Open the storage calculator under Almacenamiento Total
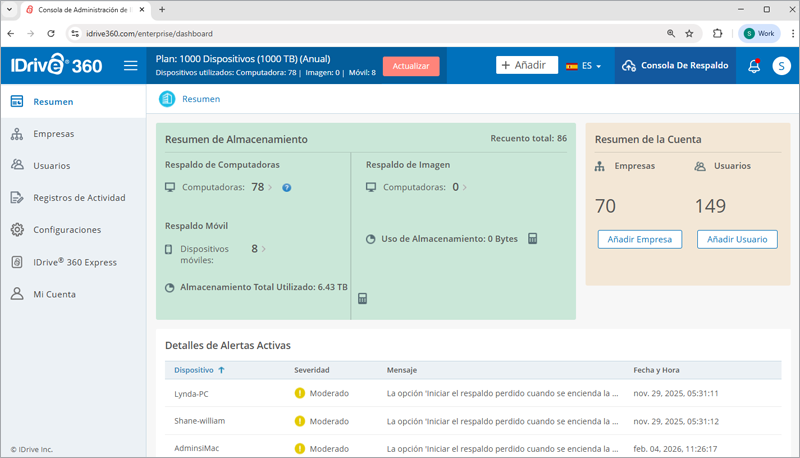Image resolution: width=800 pixels, height=458 pixels. [362, 298]
